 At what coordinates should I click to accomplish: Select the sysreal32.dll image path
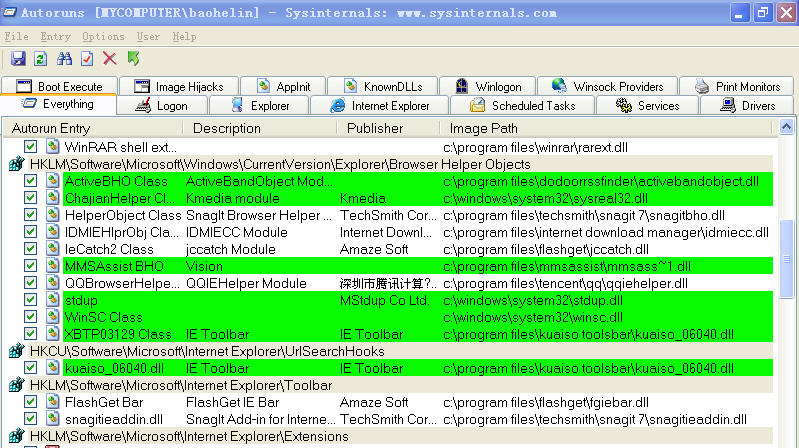pyautogui.click(x=545, y=198)
